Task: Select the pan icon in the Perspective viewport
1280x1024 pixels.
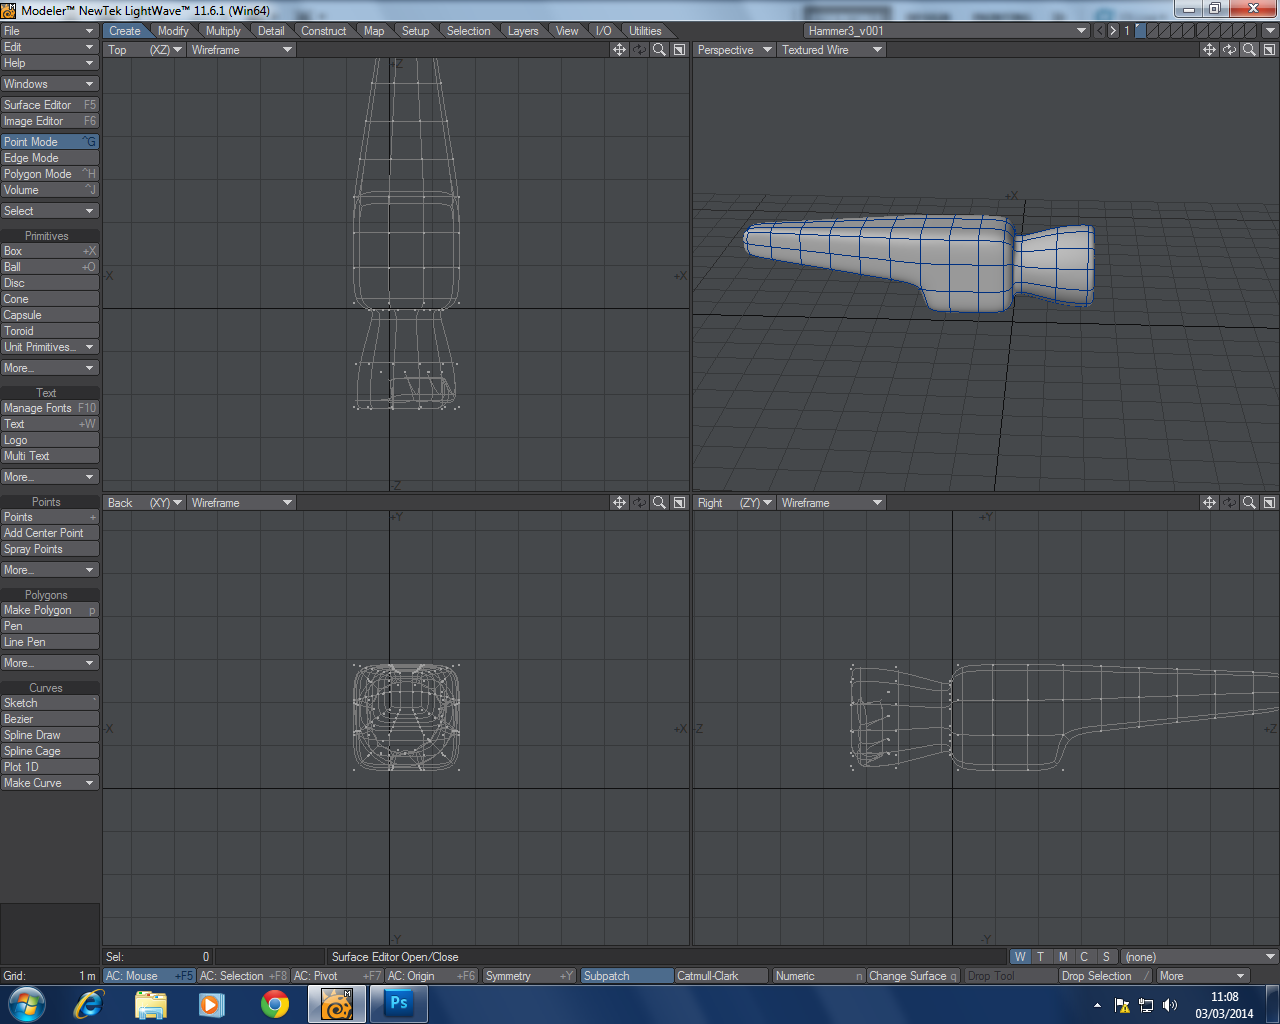Action: point(1209,49)
